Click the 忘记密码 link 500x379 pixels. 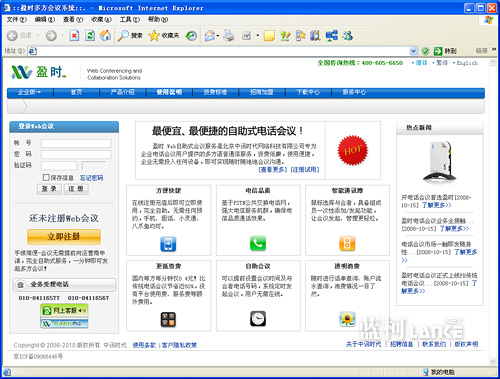91,178
